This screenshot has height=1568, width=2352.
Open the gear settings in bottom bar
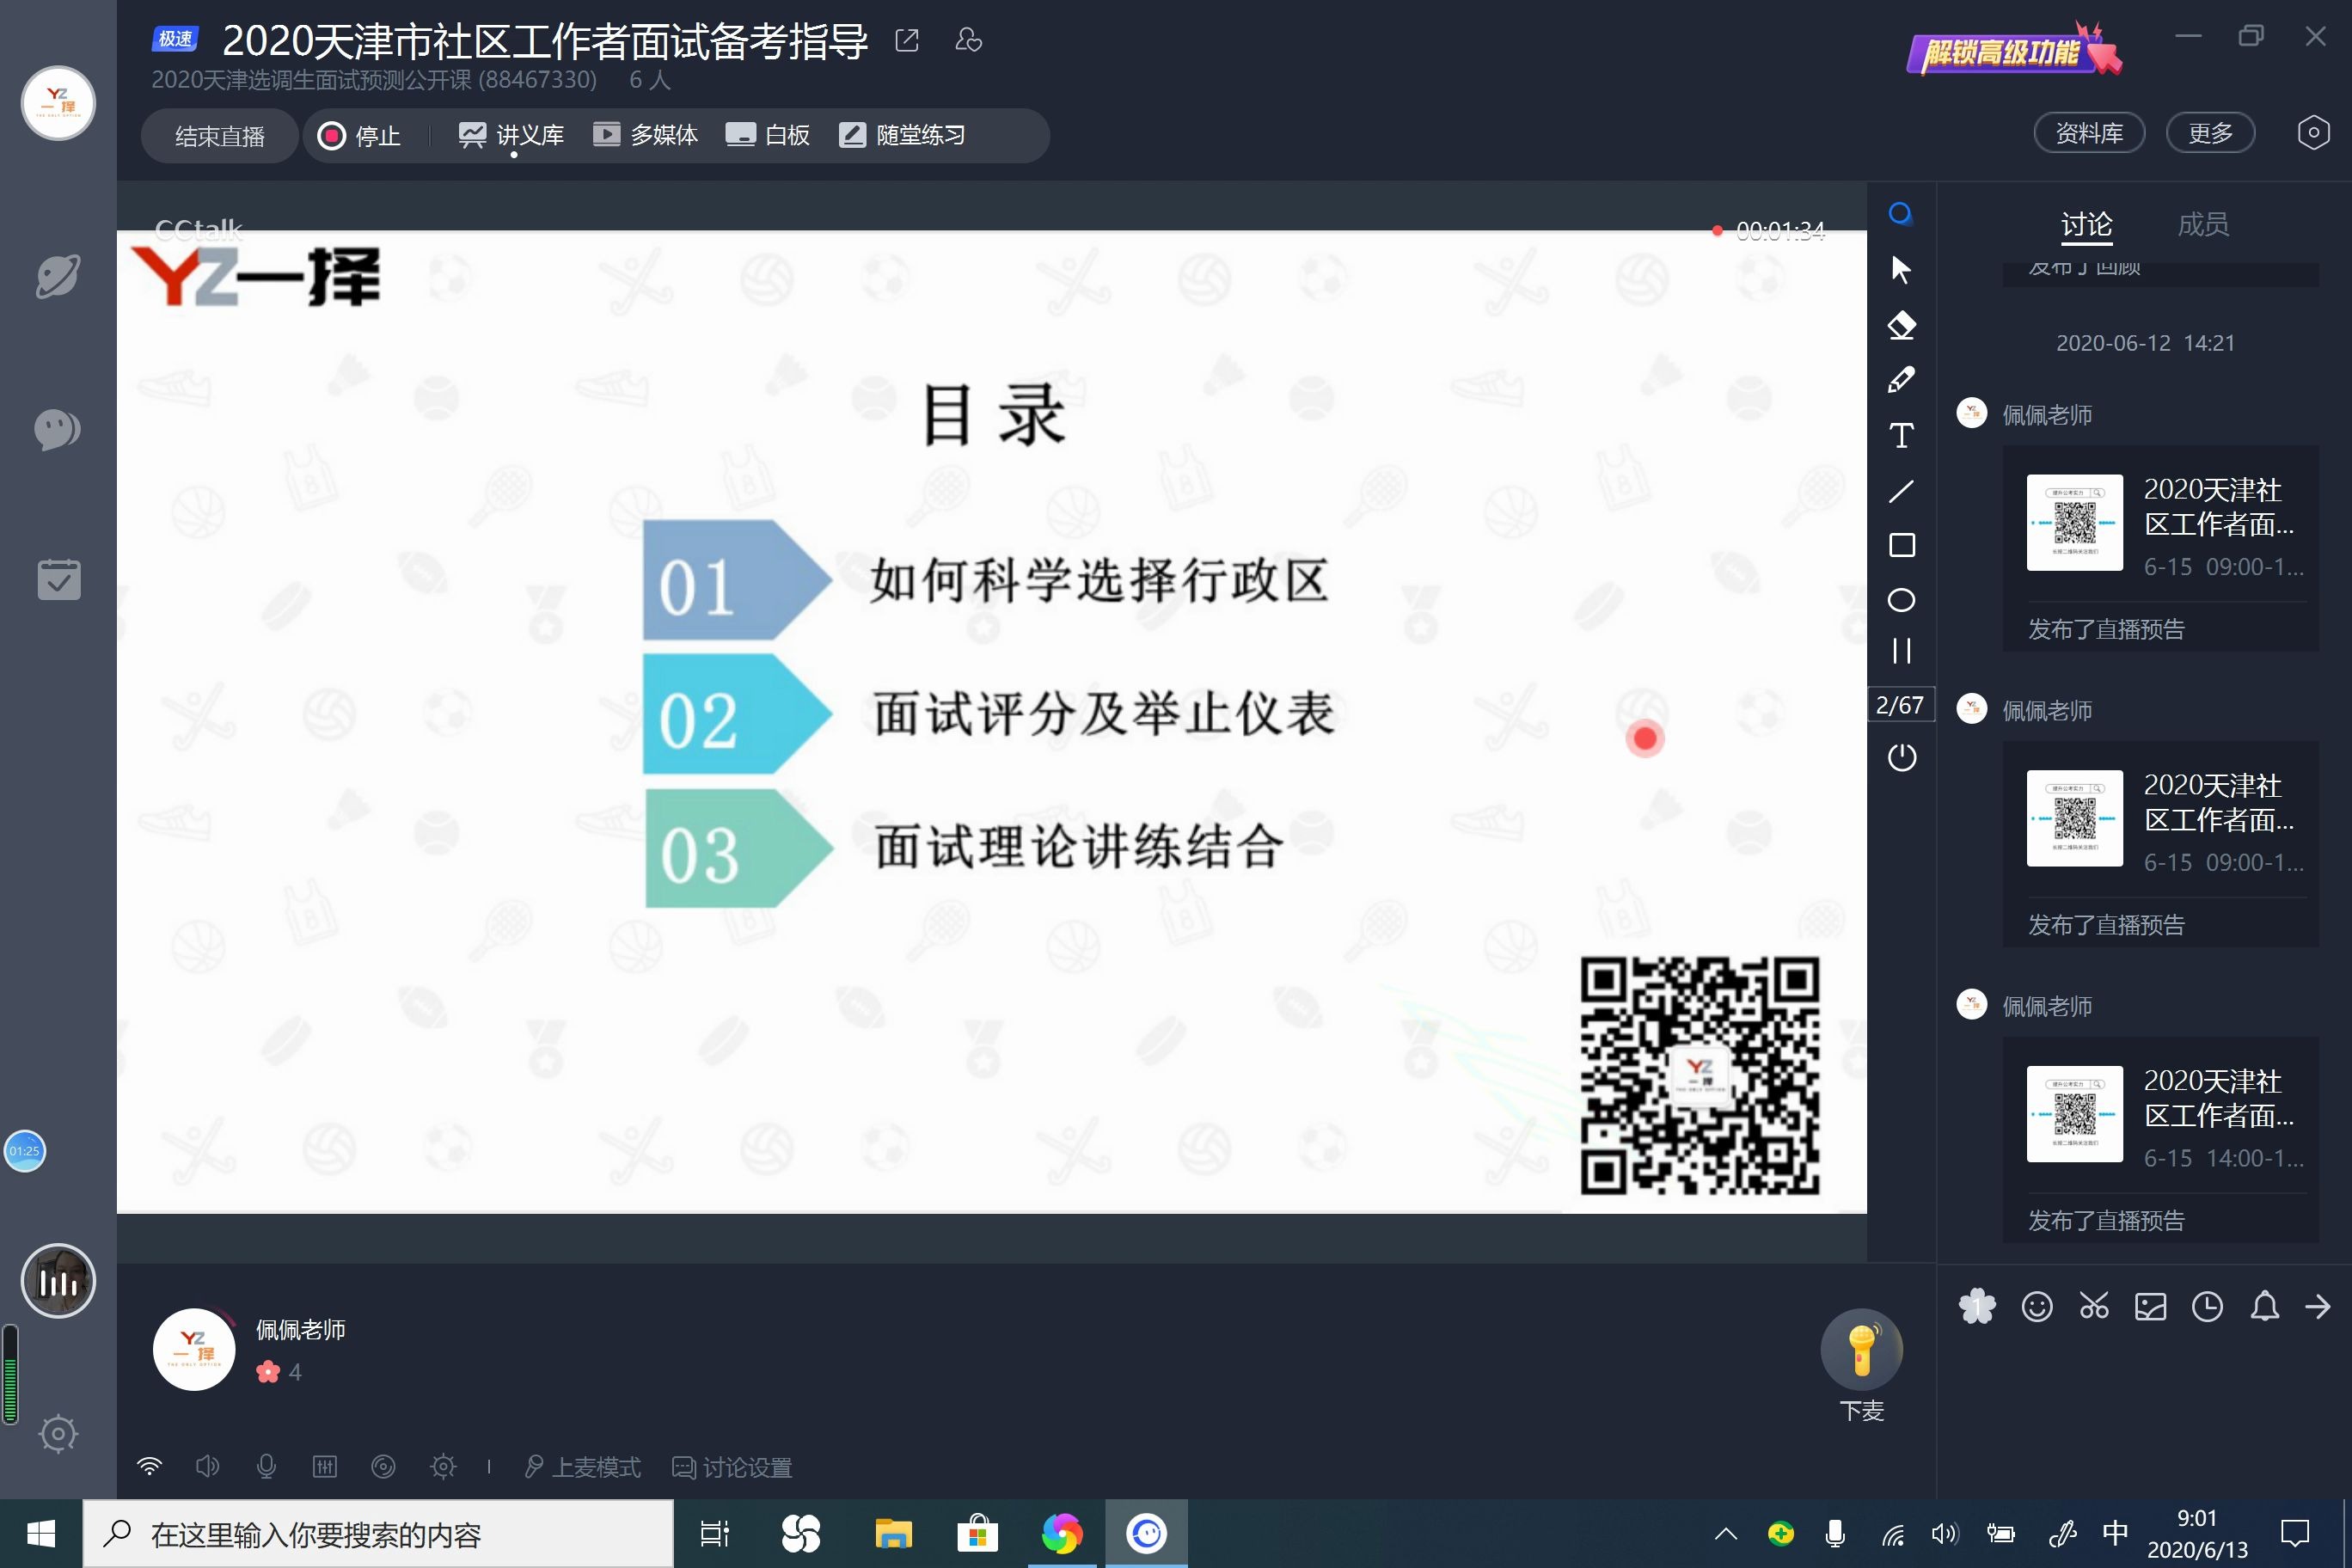[x=443, y=1467]
